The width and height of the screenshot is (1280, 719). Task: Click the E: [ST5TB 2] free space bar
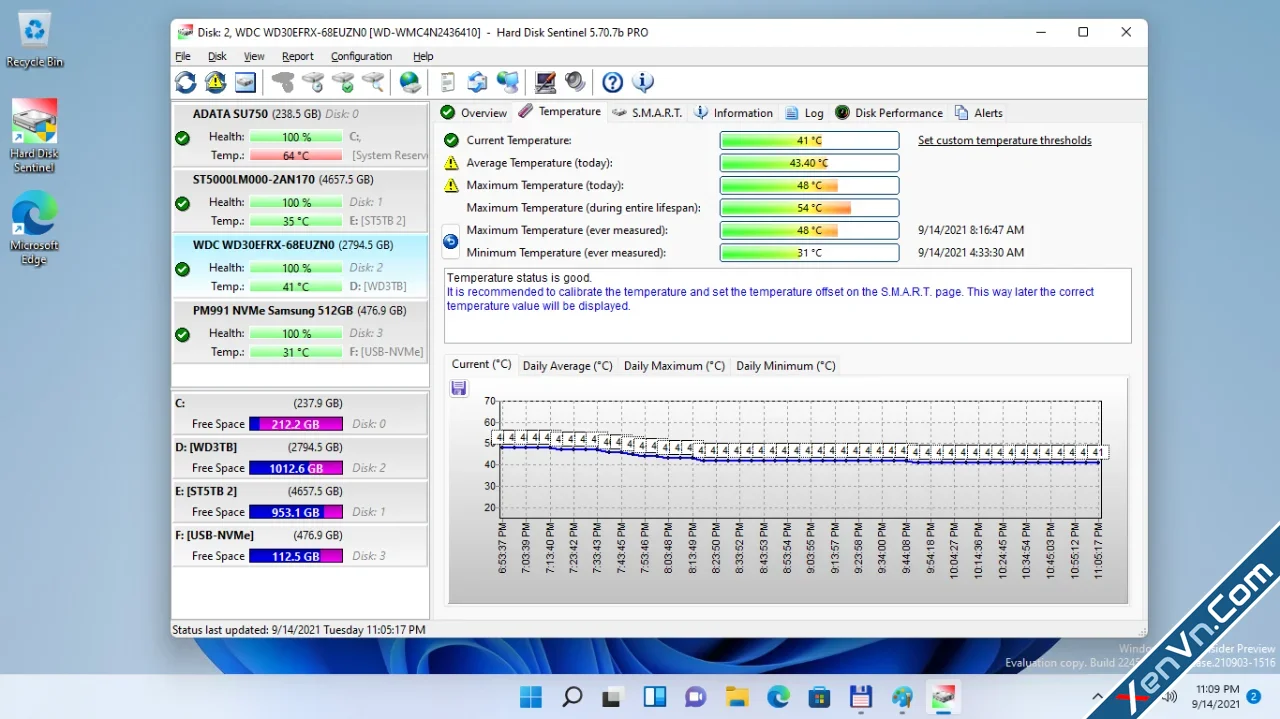tap(296, 512)
